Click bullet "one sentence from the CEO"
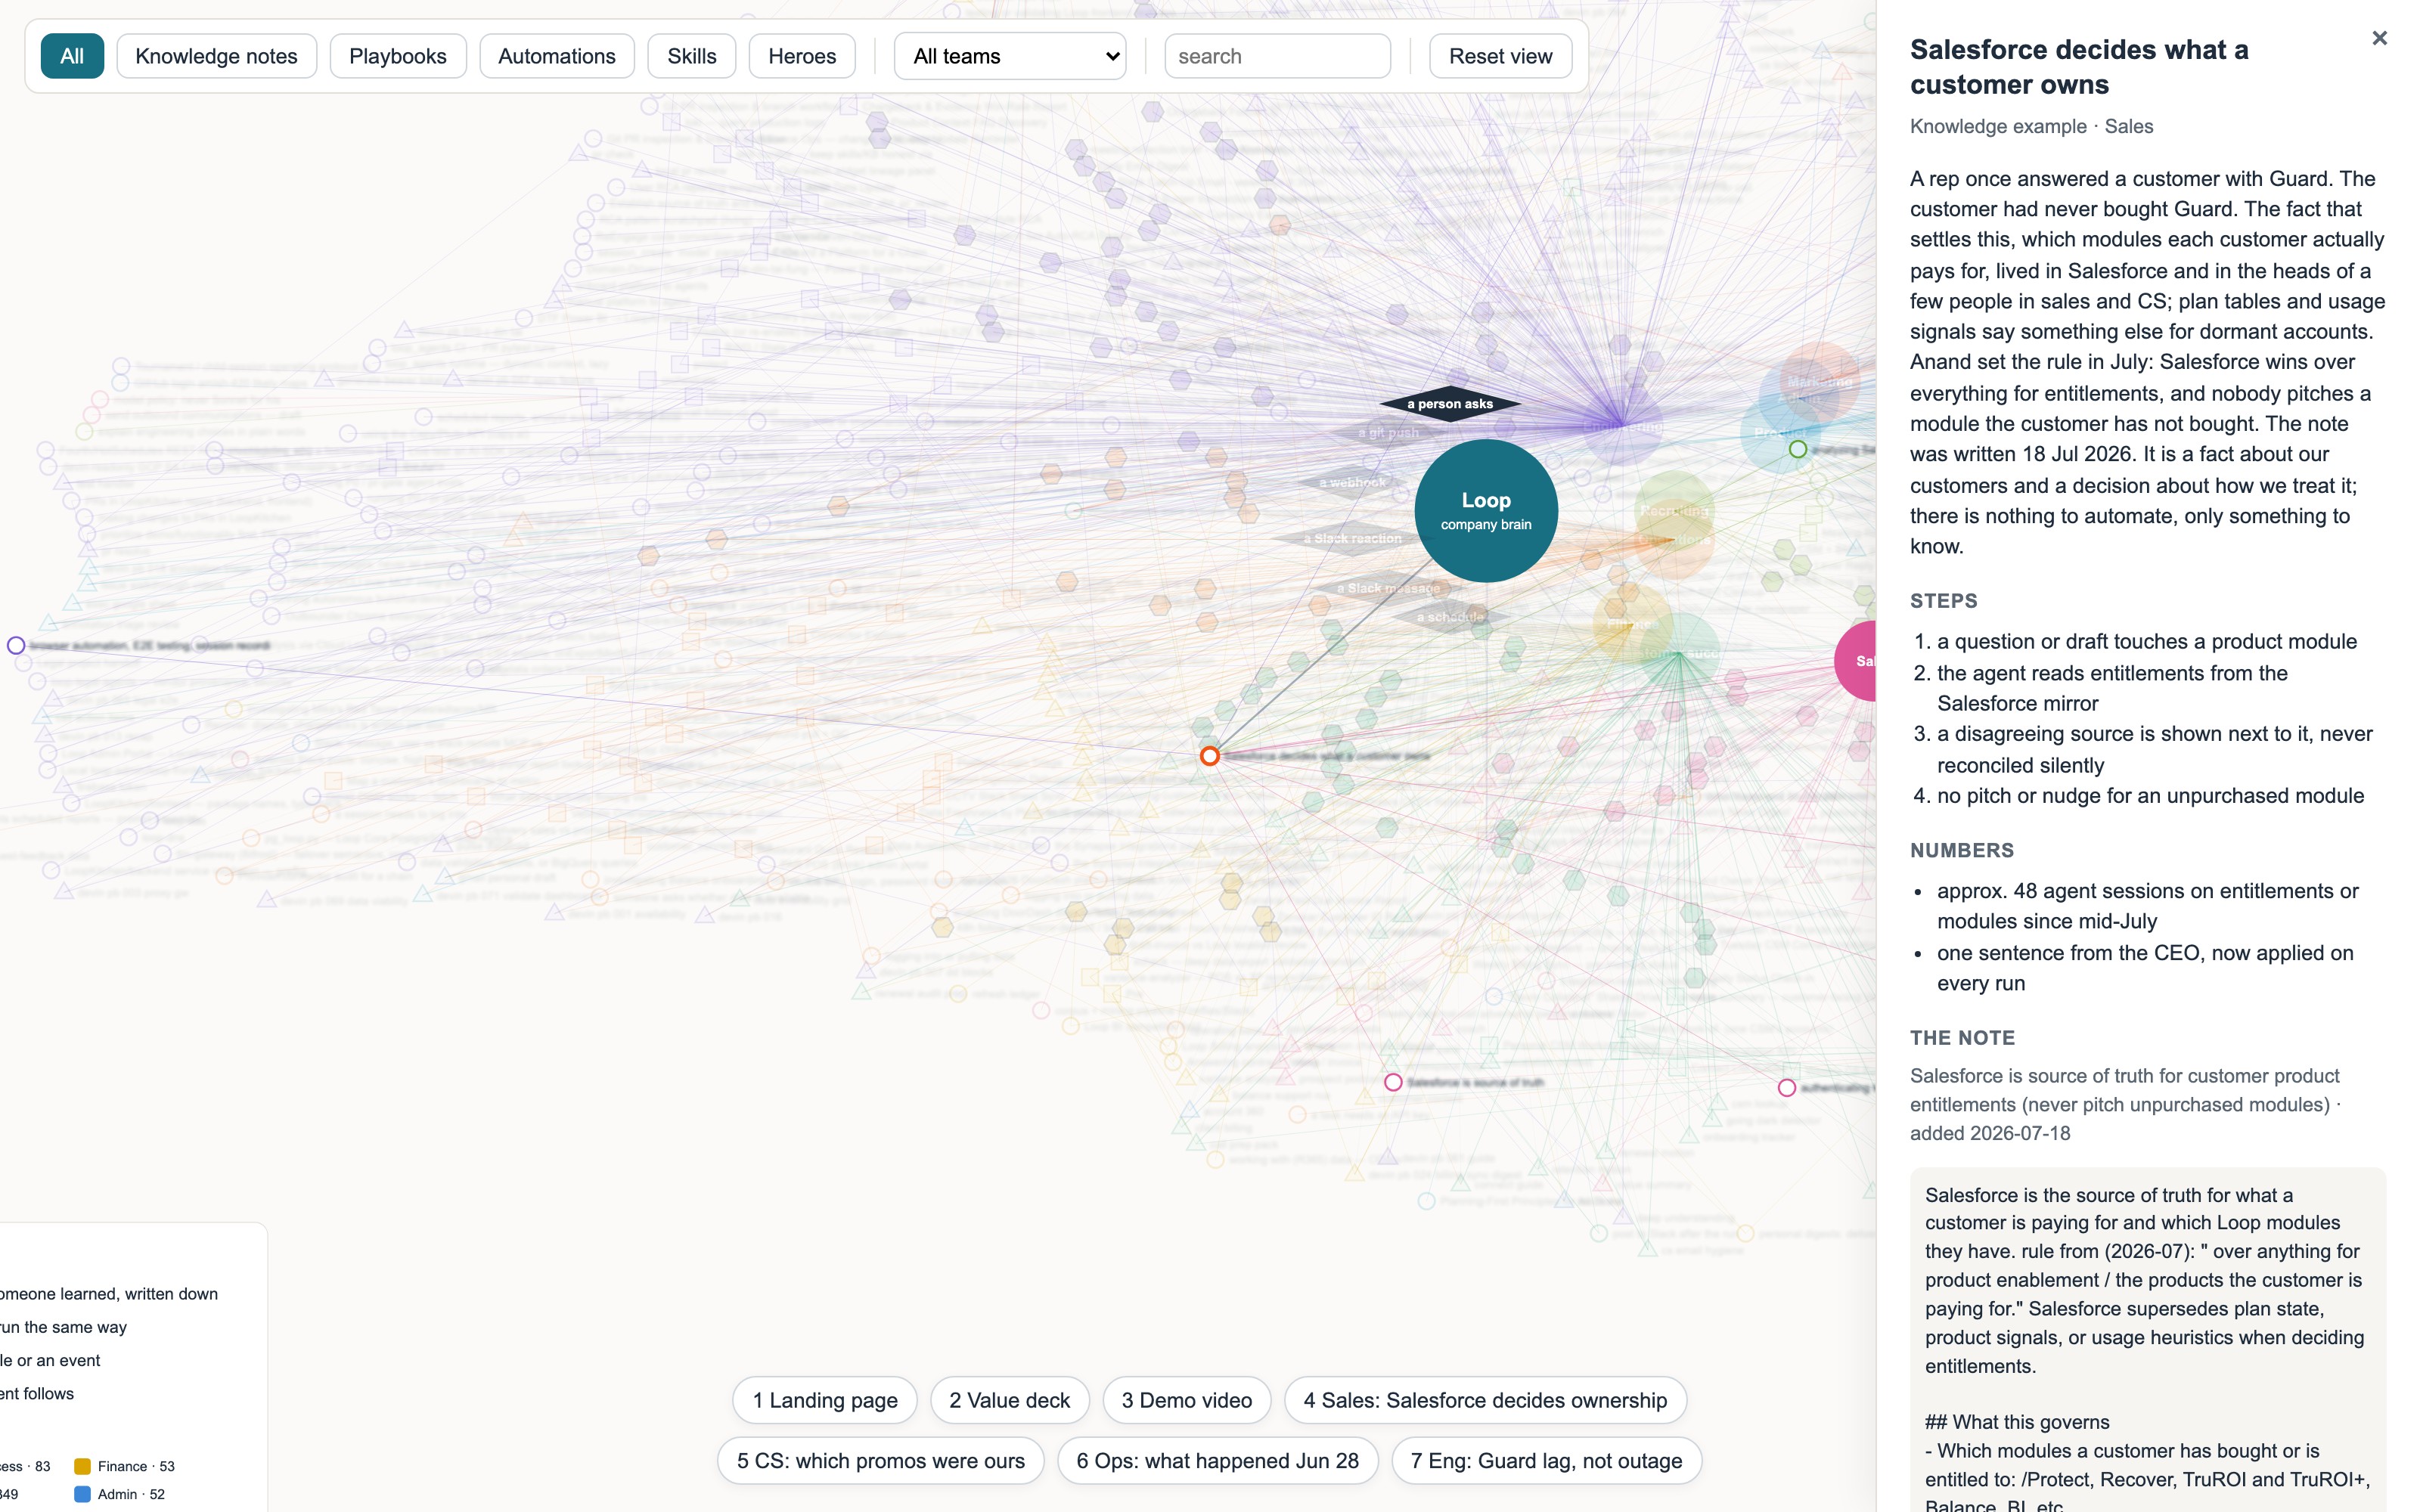Viewport: 2420px width, 1512px height. [x=2145, y=968]
